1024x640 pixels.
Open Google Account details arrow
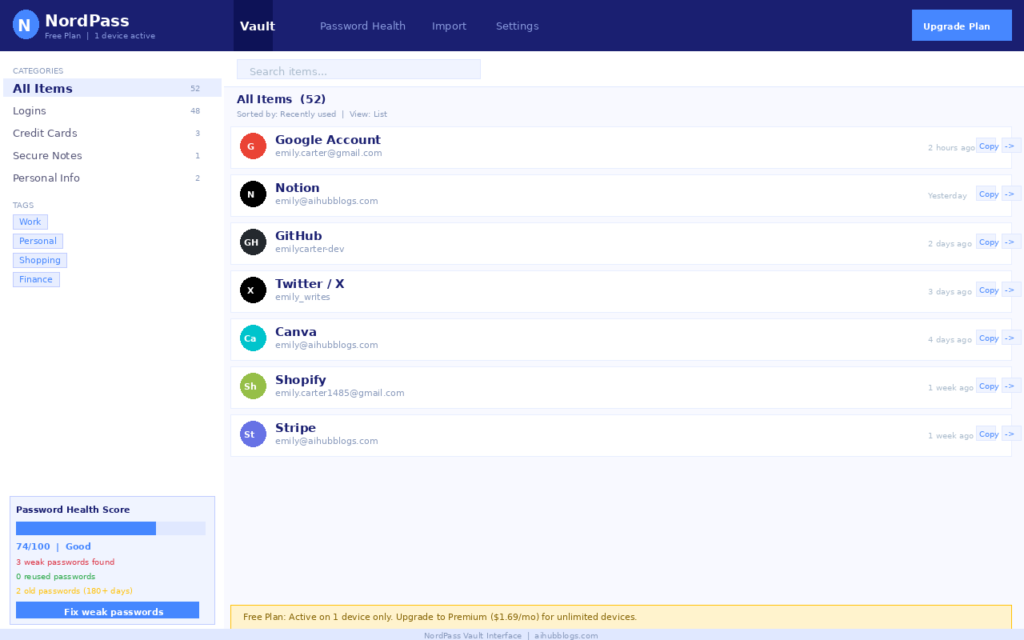pos(1010,146)
